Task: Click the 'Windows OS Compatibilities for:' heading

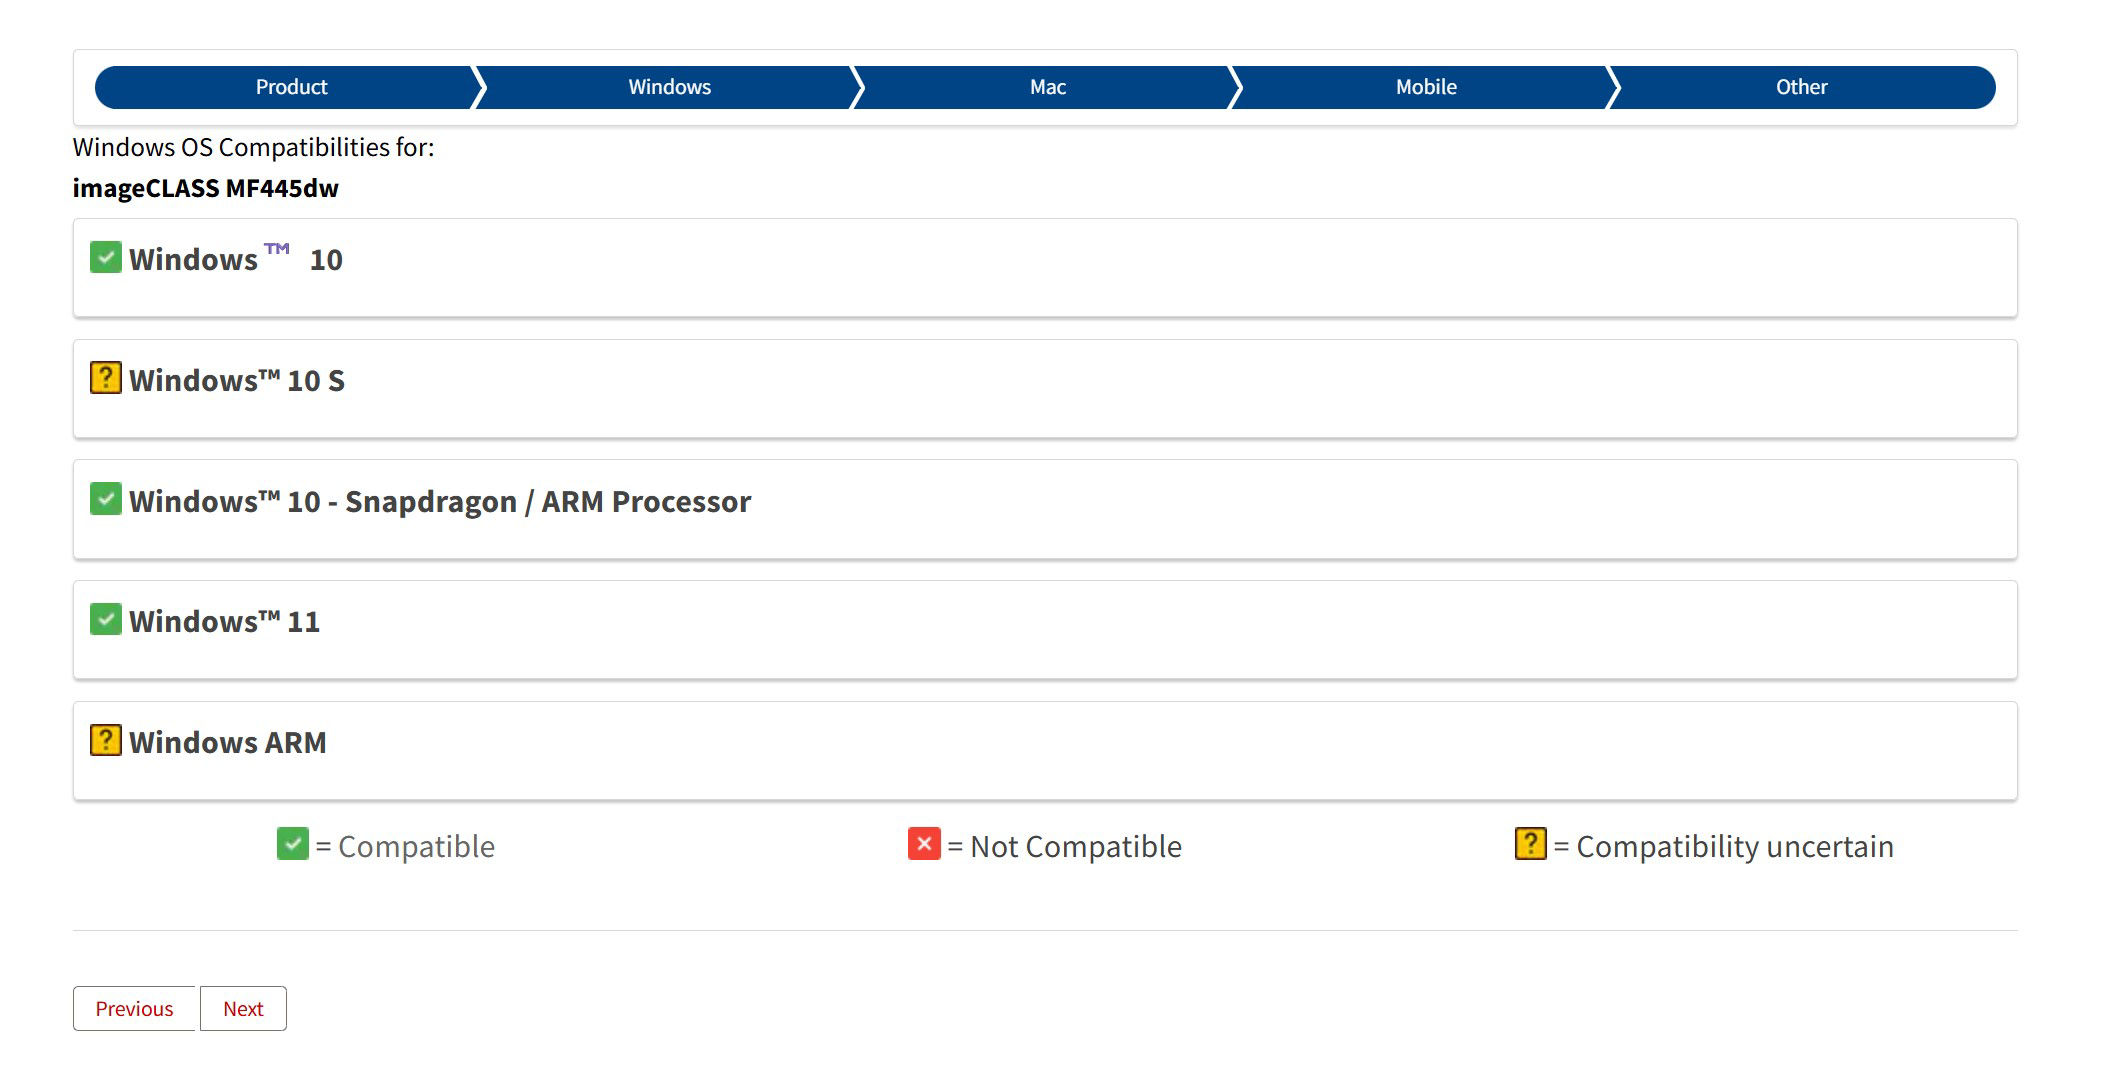Action: (254, 147)
